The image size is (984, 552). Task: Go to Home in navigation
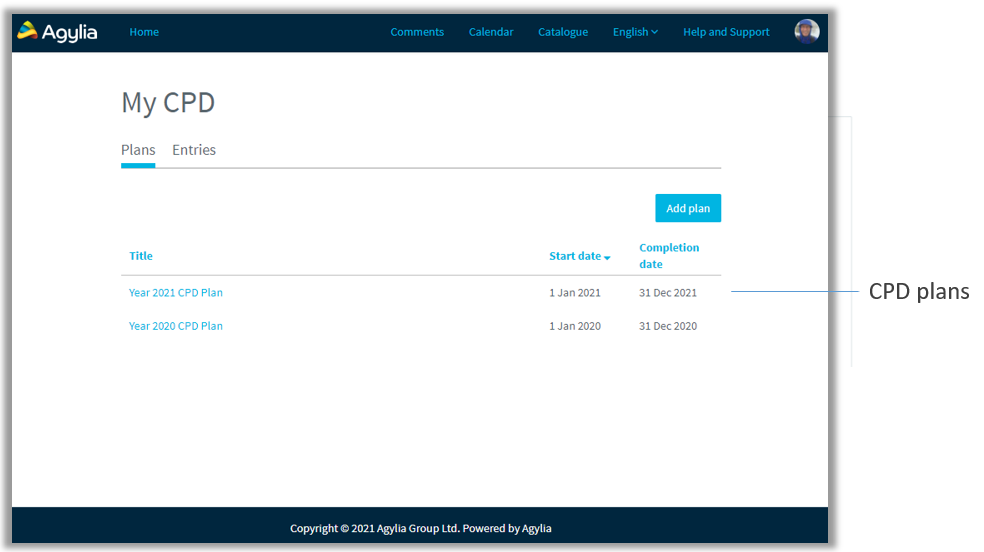[144, 32]
